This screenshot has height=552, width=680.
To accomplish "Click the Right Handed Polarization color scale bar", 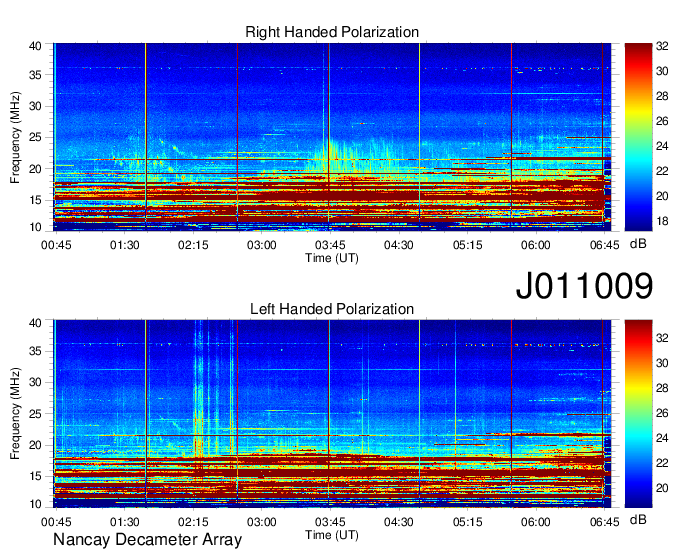I will tap(638, 137).
